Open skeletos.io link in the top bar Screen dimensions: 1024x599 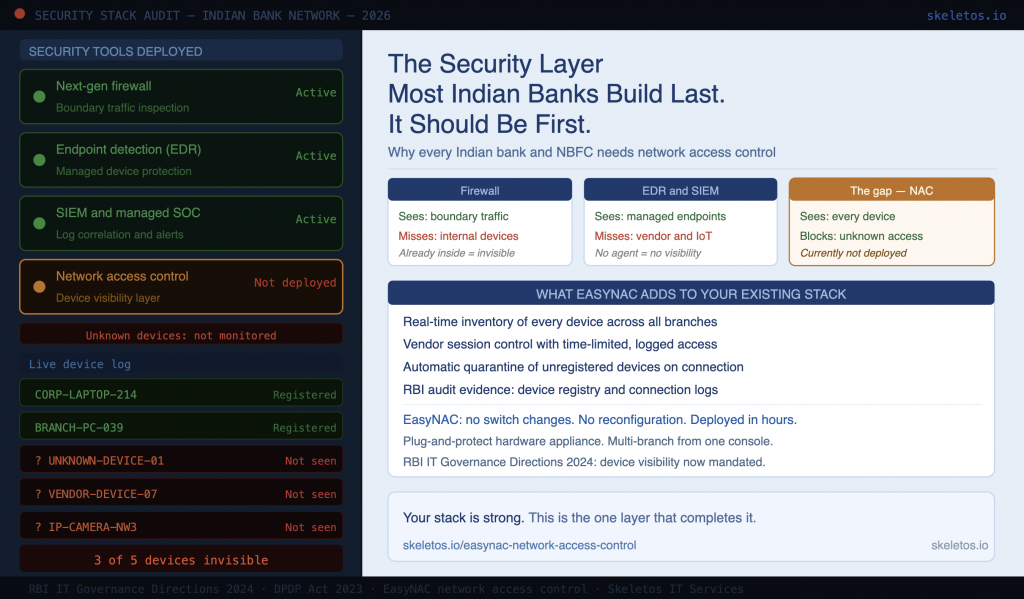click(966, 16)
